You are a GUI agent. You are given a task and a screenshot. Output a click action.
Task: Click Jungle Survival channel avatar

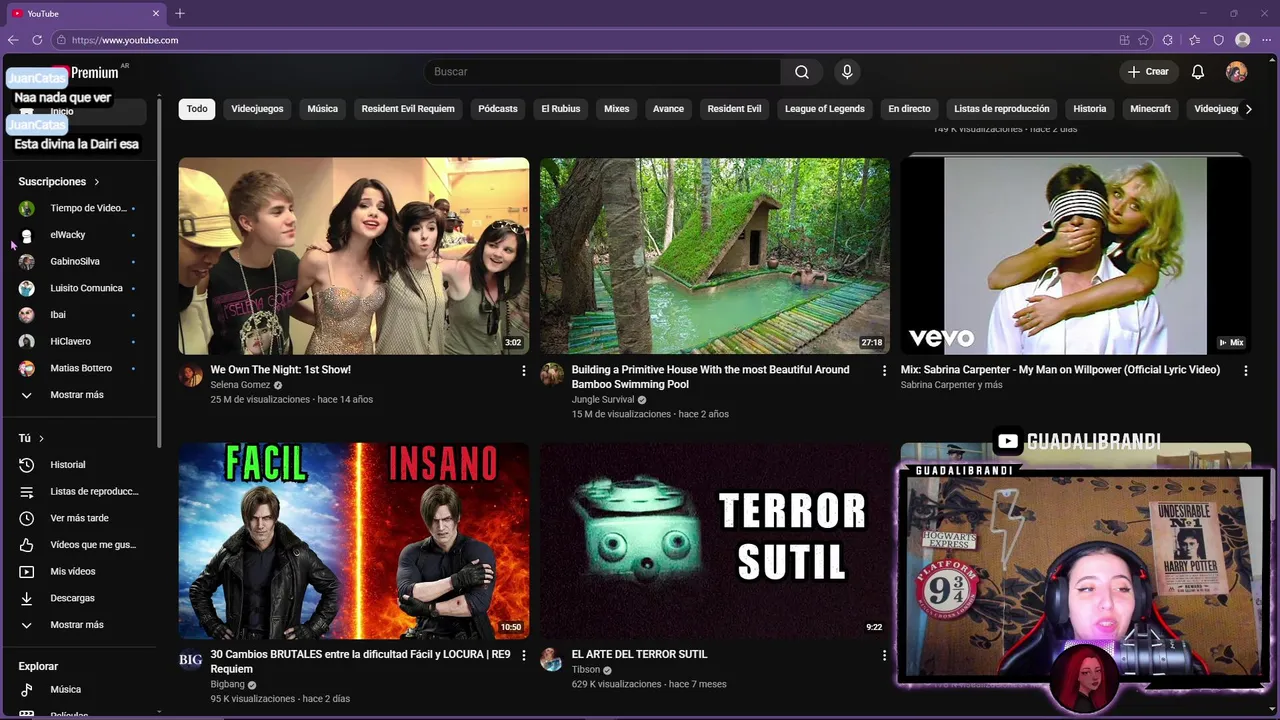coord(552,375)
